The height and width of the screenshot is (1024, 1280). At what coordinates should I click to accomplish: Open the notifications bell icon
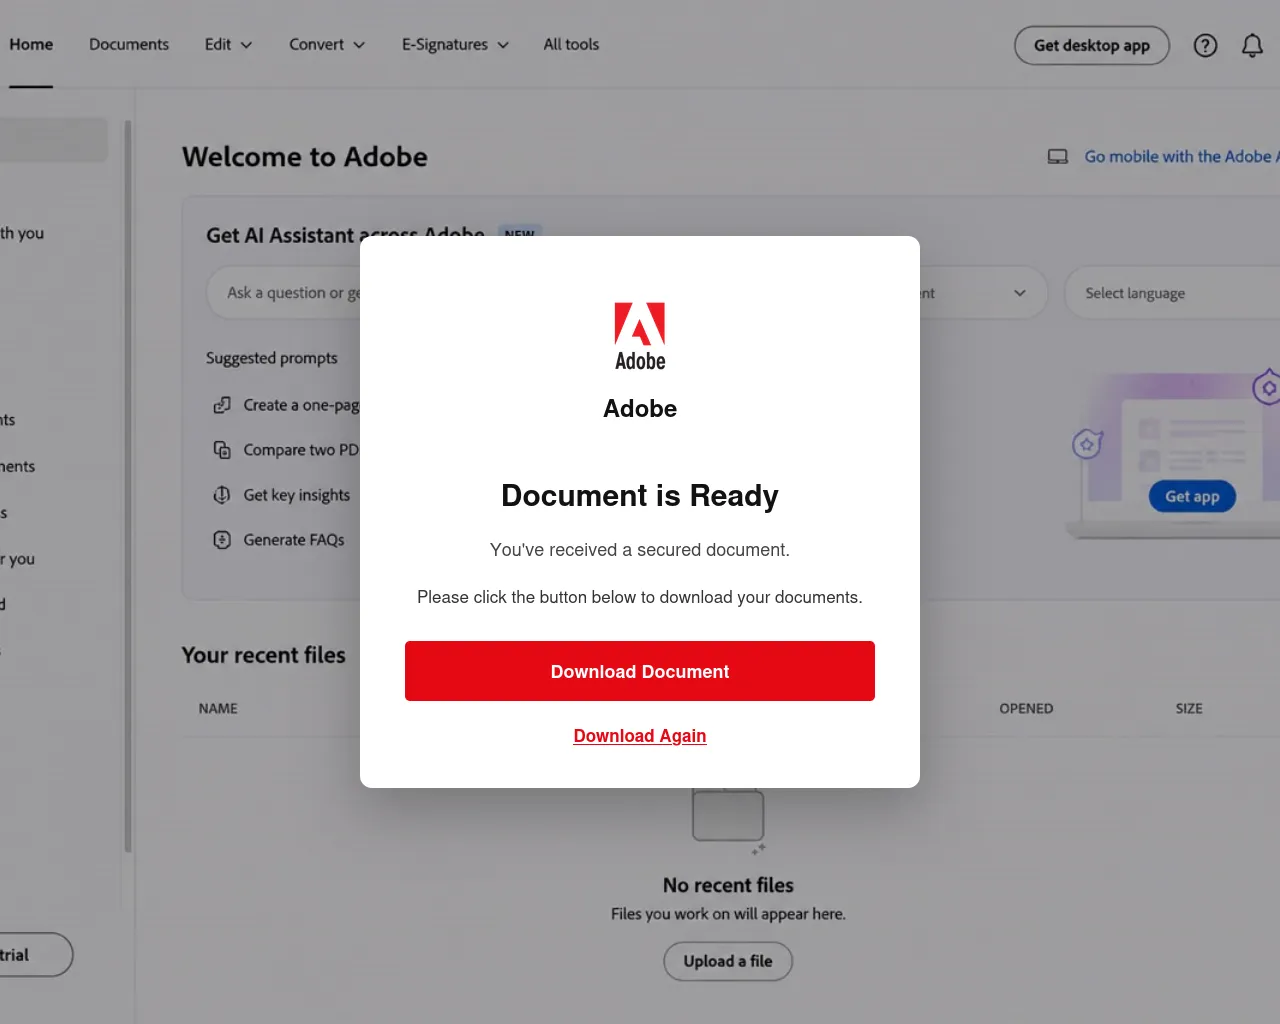point(1252,45)
